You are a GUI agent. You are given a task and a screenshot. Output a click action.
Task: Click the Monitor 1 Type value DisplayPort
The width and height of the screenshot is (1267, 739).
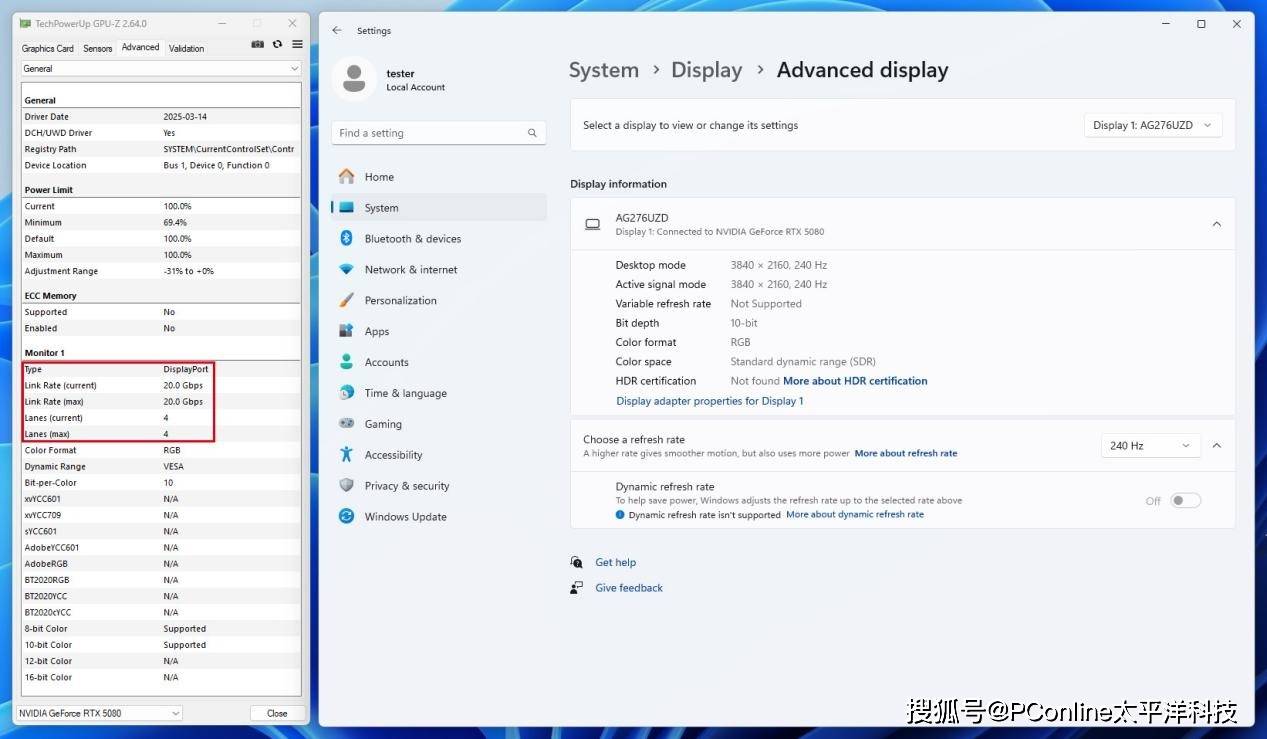pyautogui.click(x=186, y=369)
